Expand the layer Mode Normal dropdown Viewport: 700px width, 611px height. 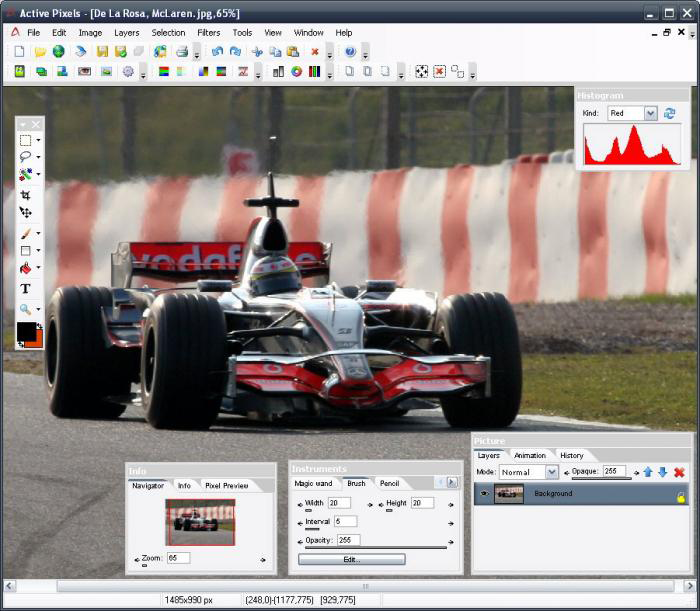[552, 472]
